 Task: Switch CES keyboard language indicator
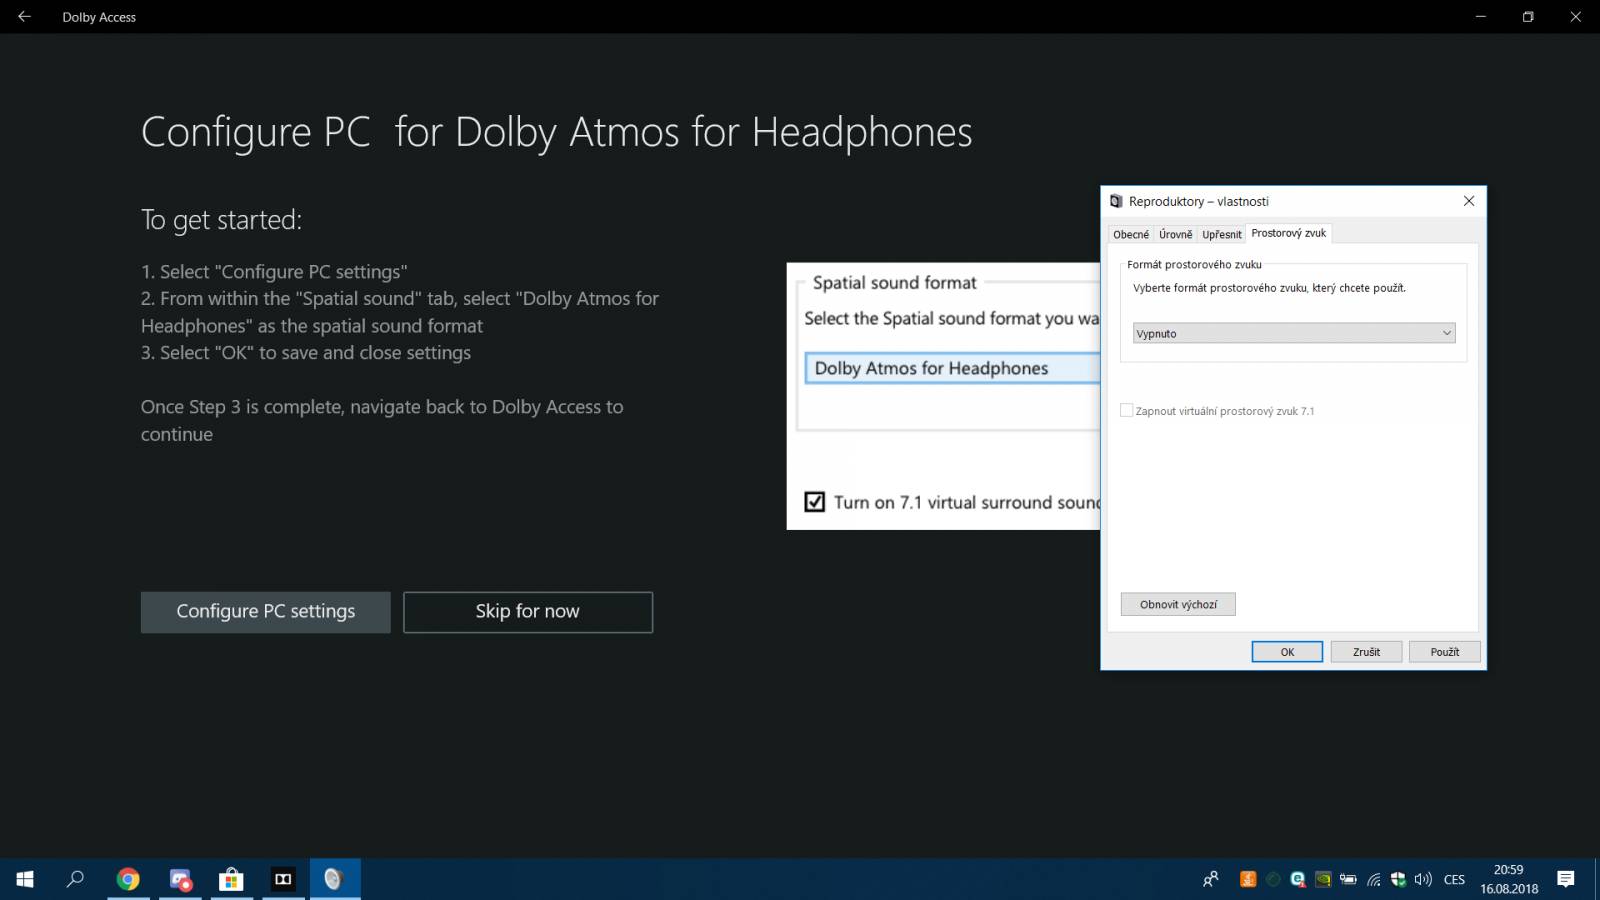[x=1454, y=880]
